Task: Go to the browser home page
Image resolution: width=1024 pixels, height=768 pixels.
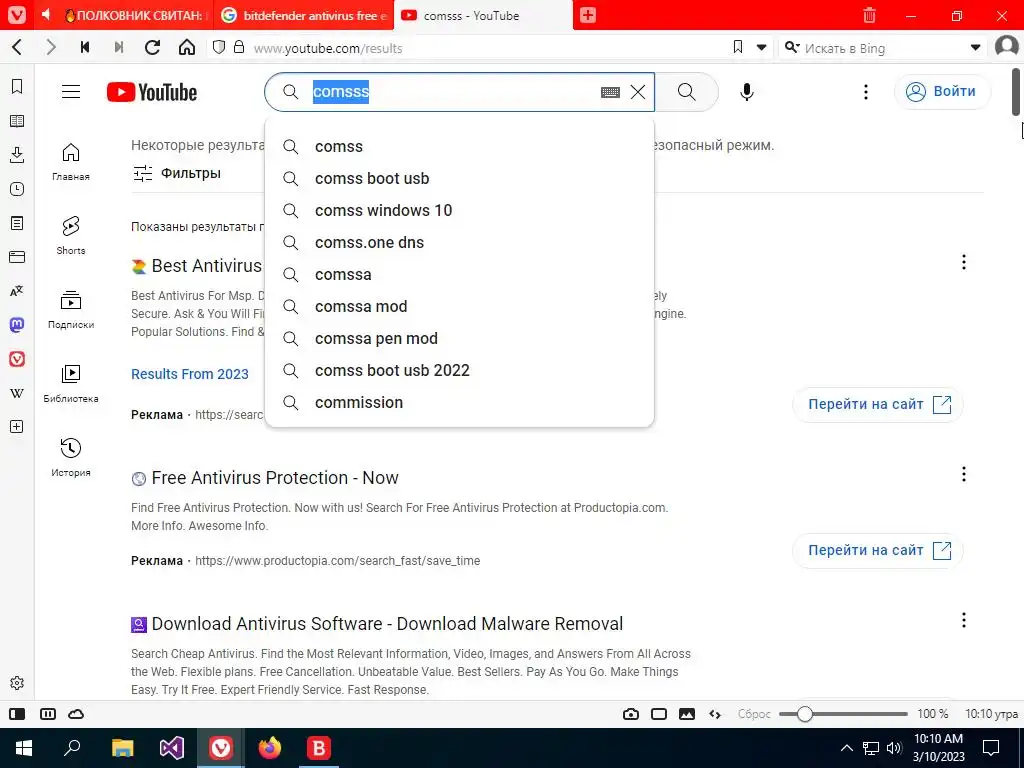Action: [x=187, y=48]
